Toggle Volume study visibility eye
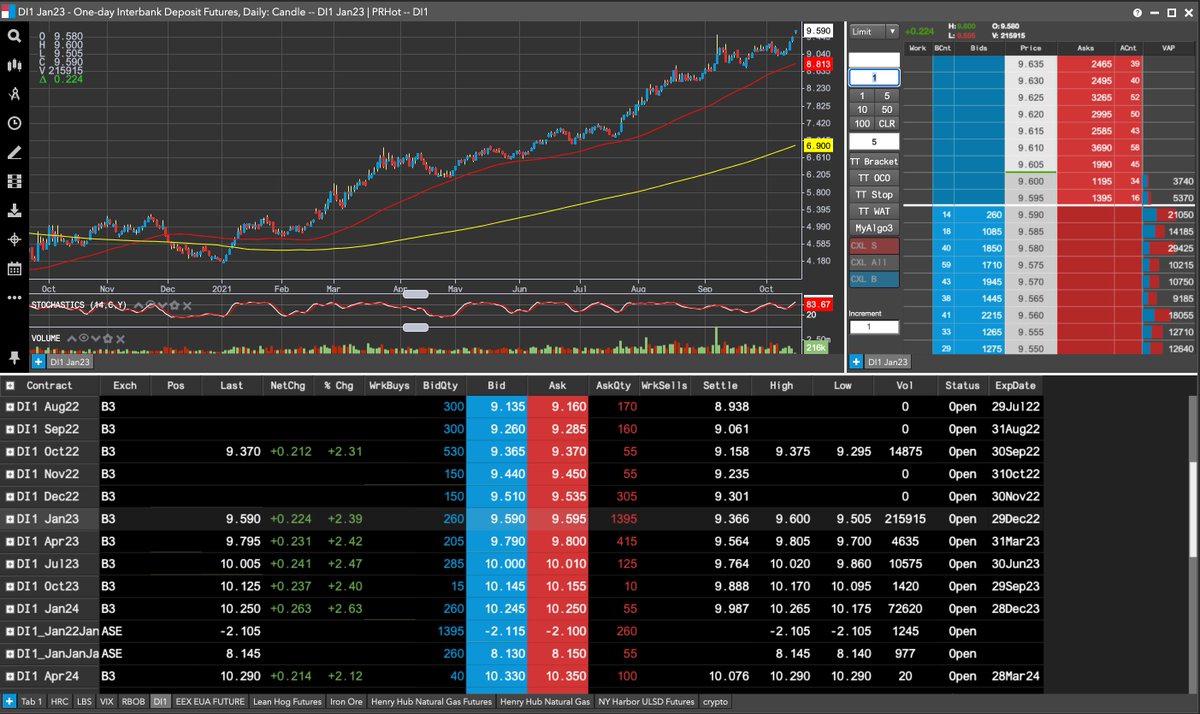This screenshot has height=714, width=1200. point(85,338)
